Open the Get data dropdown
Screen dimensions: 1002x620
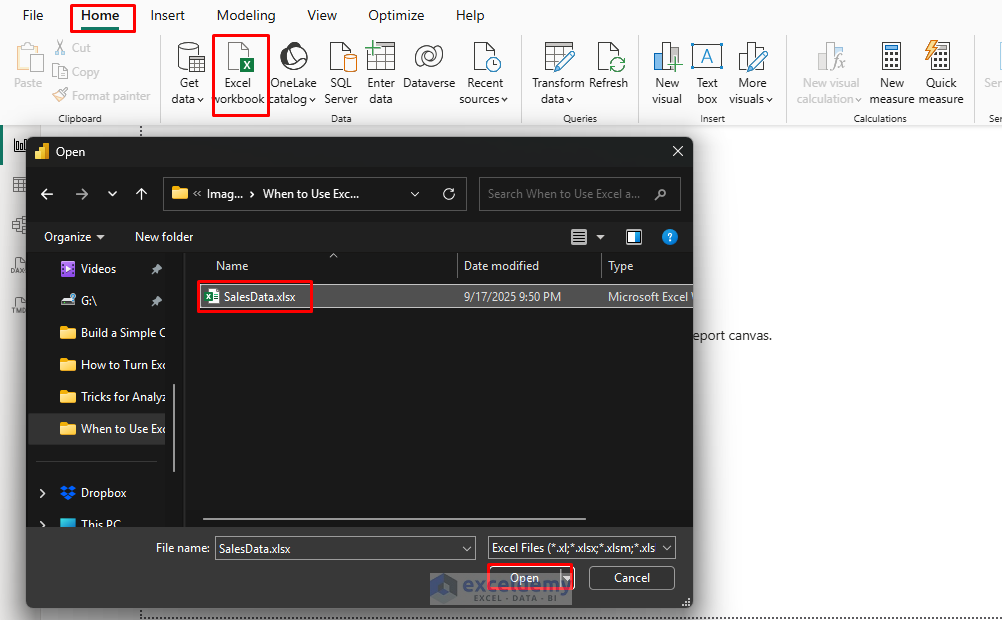click(x=189, y=73)
